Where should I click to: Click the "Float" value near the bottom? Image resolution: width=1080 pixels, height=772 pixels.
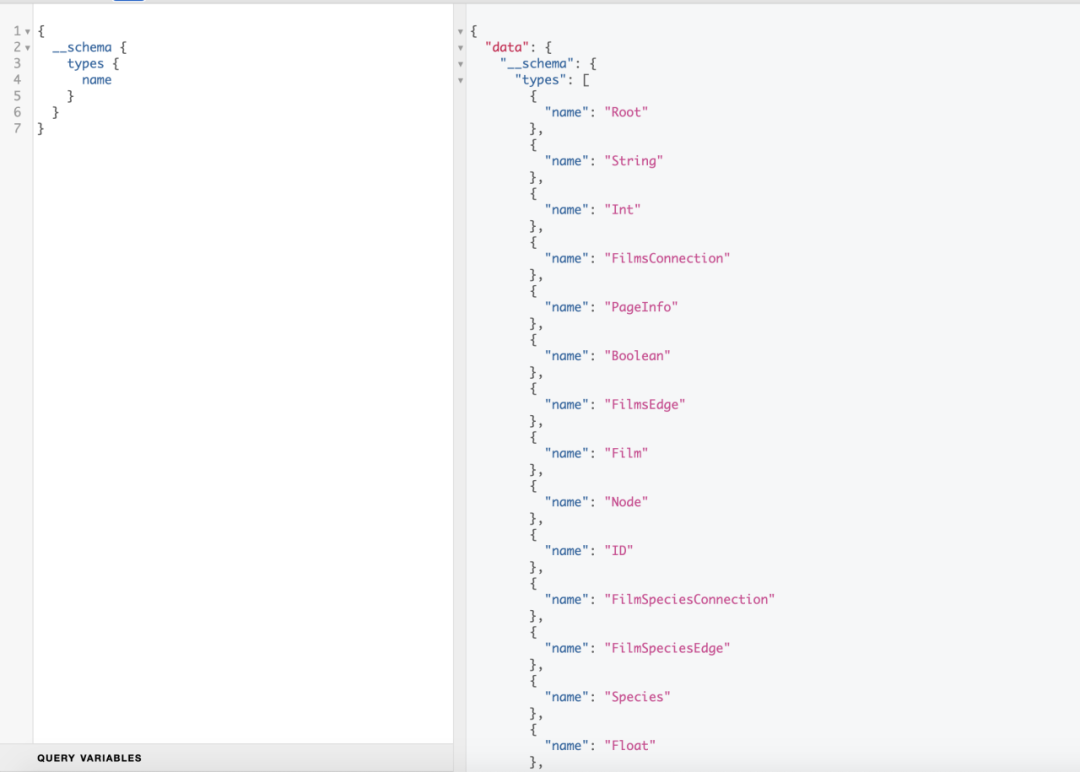click(630, 745)
